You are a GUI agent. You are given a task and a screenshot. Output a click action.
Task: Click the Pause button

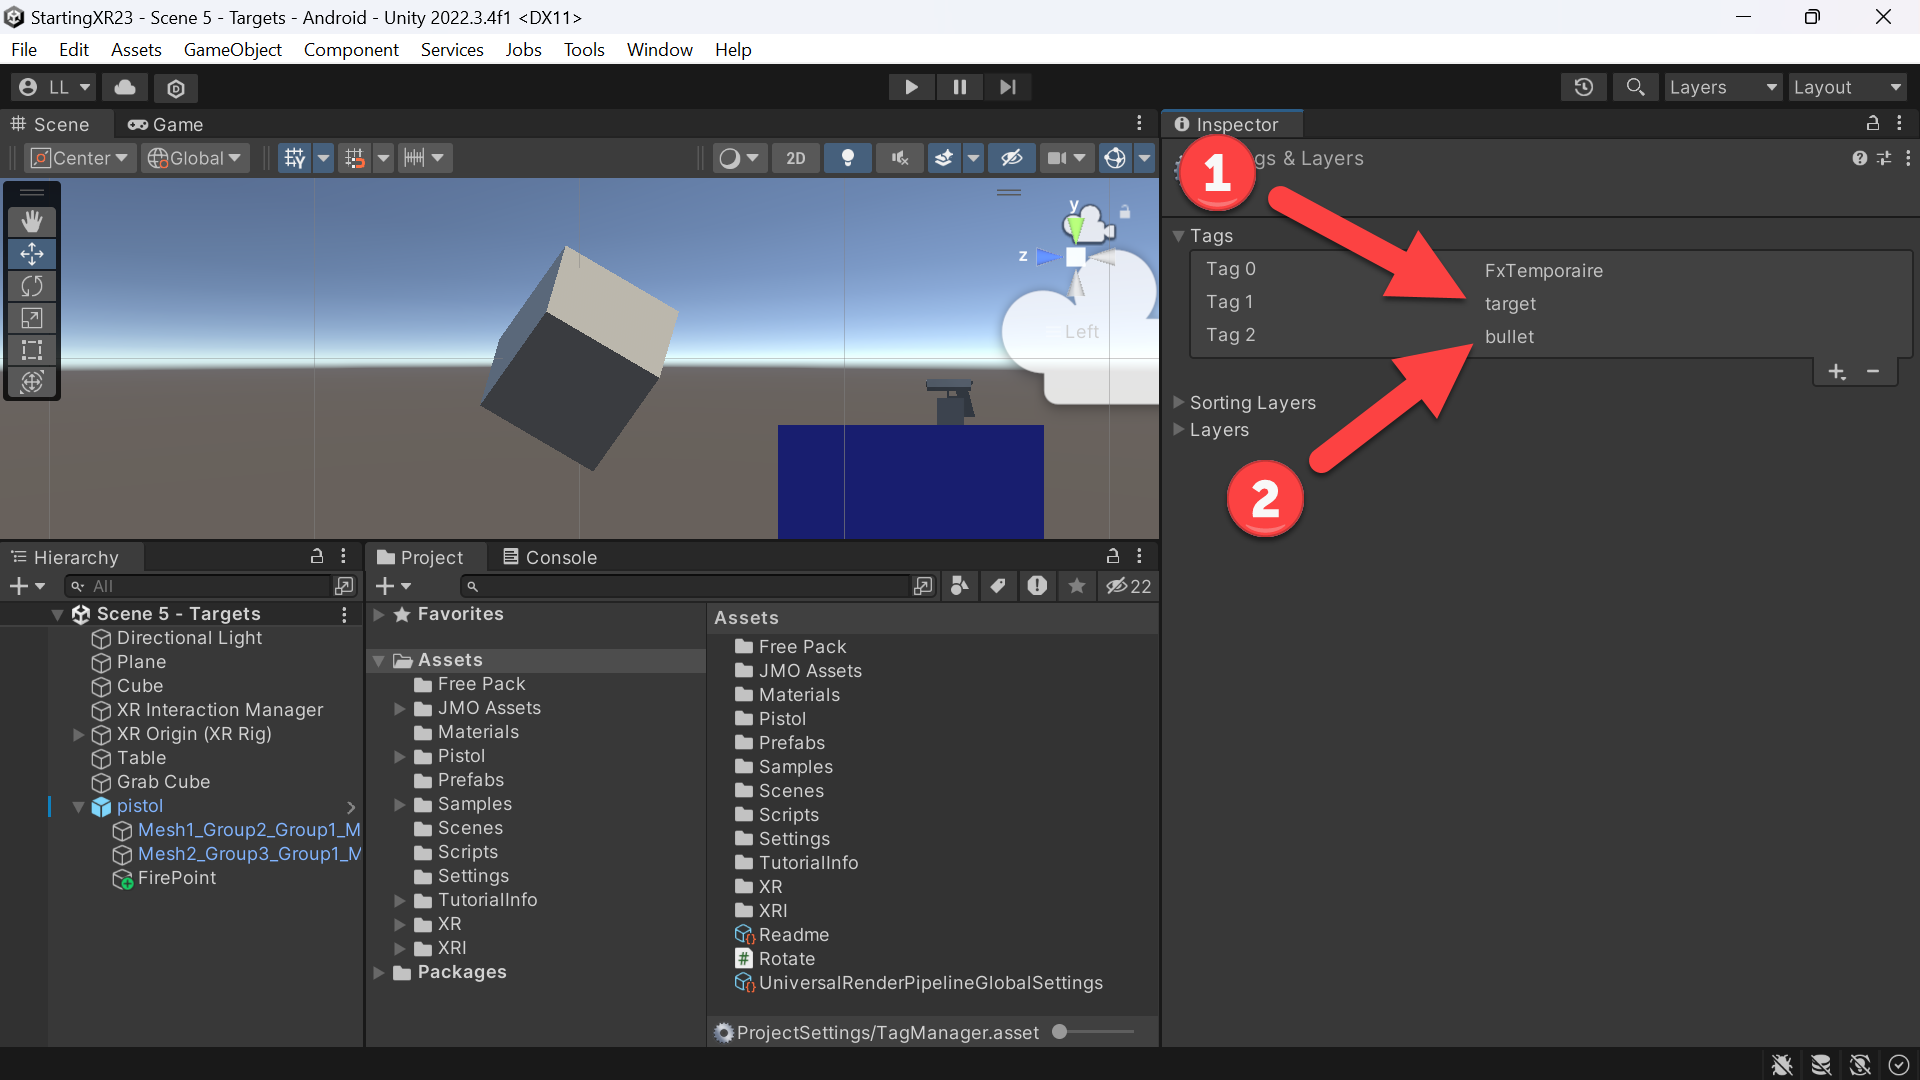(x=959, y=87)
